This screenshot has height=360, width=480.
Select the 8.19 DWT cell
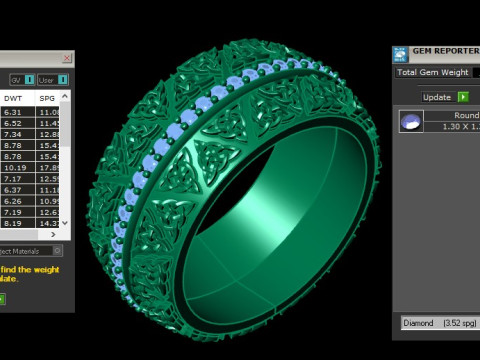pyautogui.click(x=18, y=223)
